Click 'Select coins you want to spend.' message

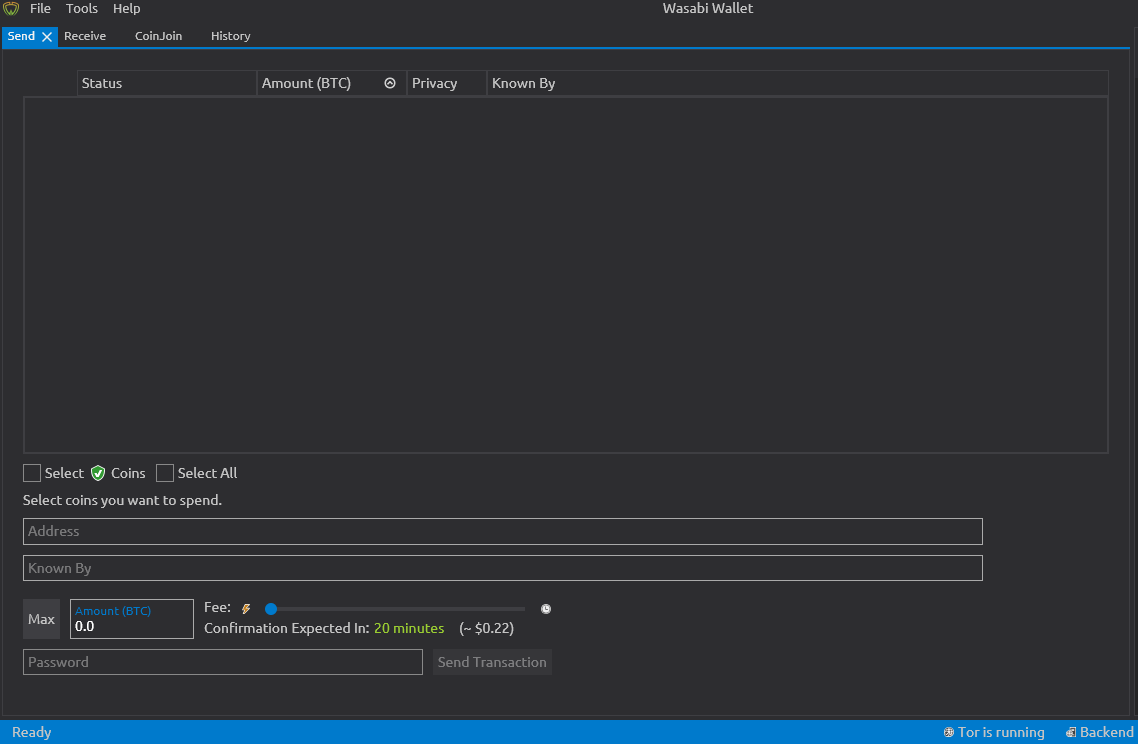(123, 500)
